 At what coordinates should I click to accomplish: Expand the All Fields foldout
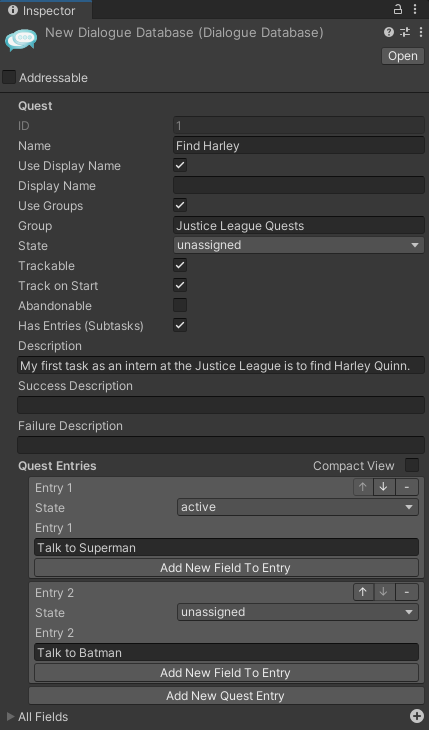pos(10,716)
